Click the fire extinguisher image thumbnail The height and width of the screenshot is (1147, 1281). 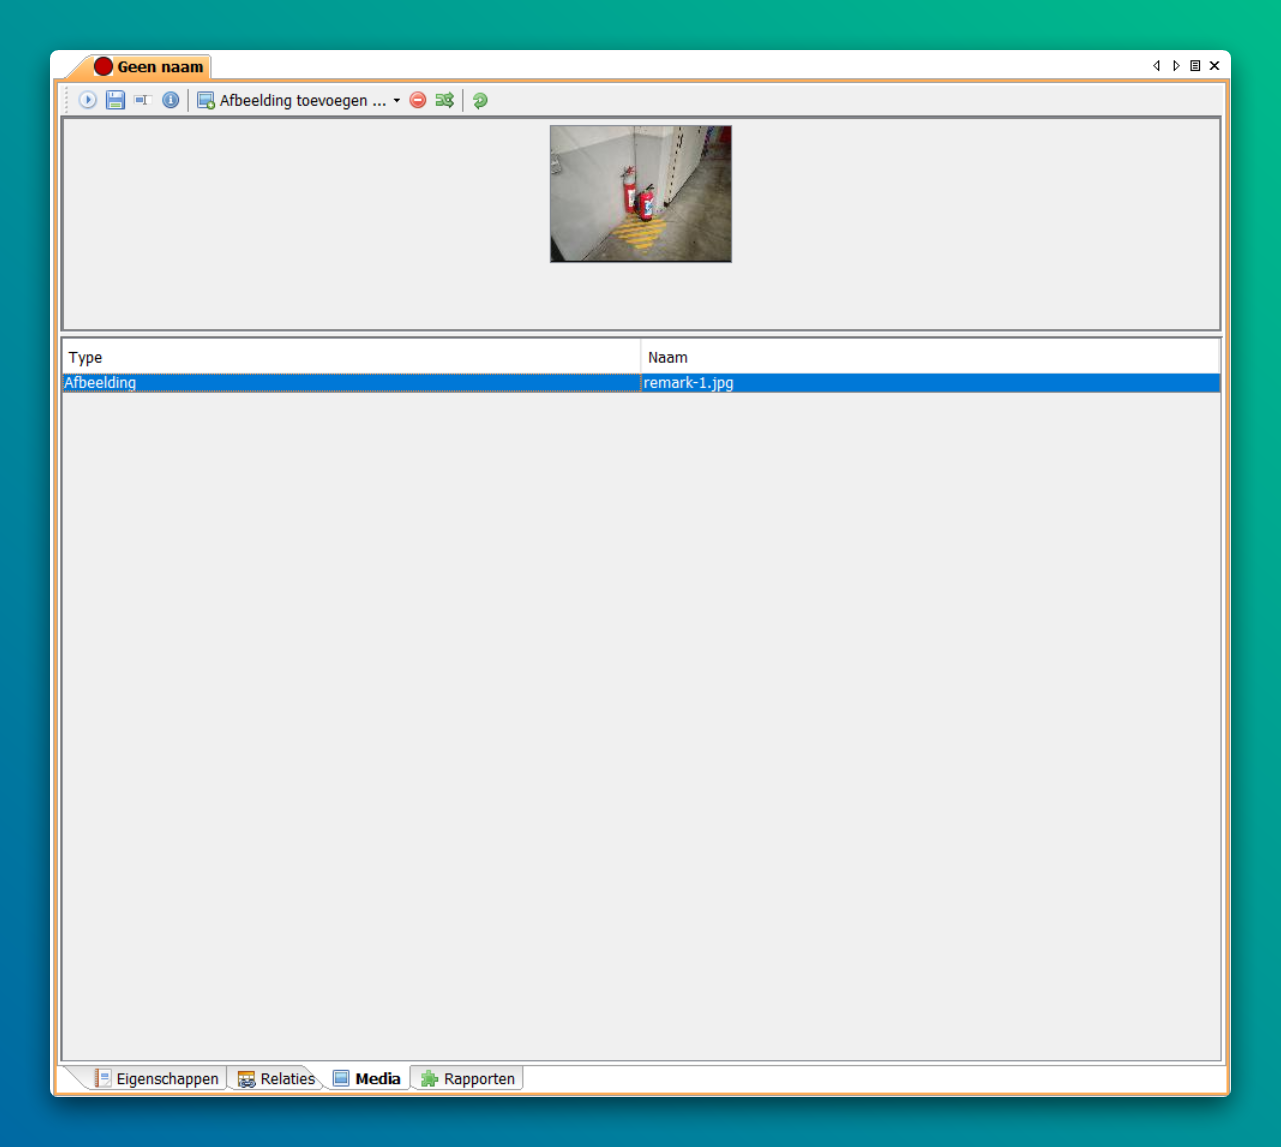pyautogui.click(x=640, y=194)
